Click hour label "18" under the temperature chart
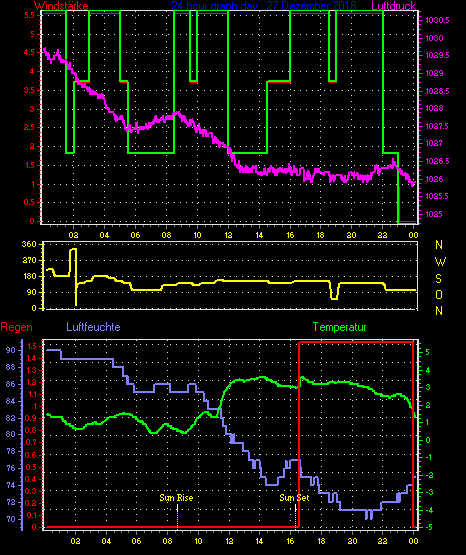 point(321,541)
